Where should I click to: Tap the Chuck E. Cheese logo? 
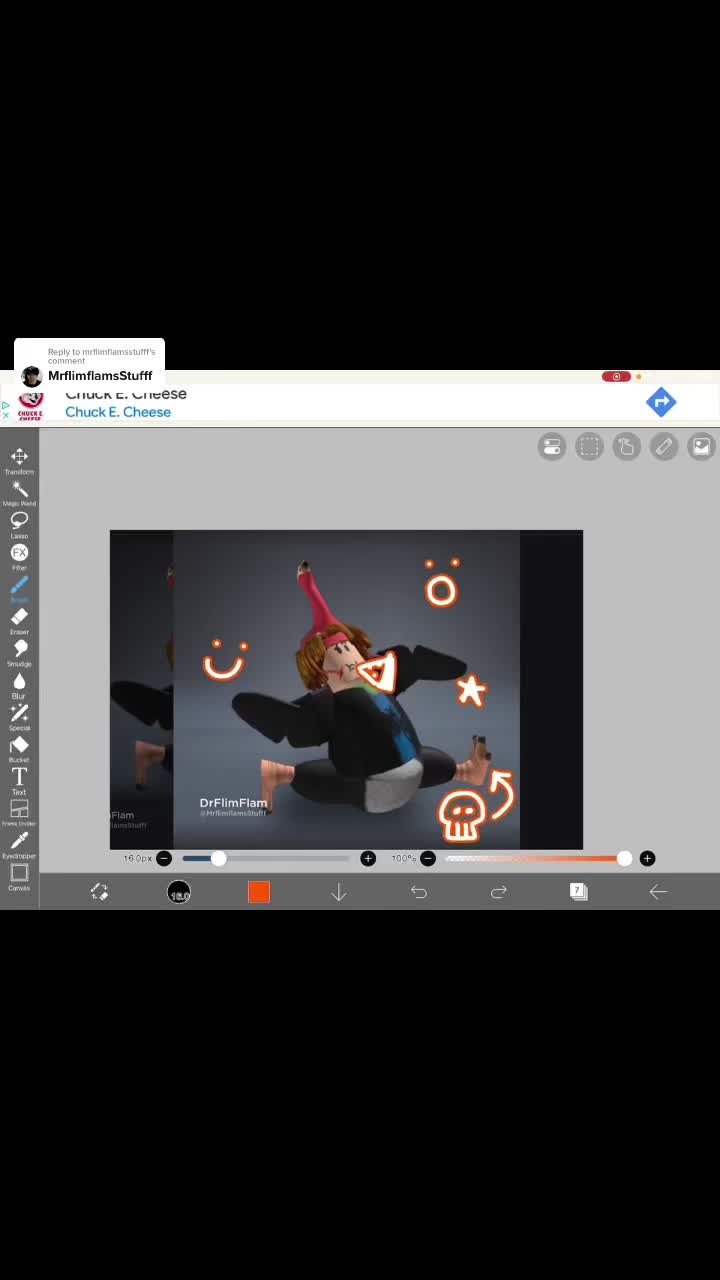[x=31, y=405]
